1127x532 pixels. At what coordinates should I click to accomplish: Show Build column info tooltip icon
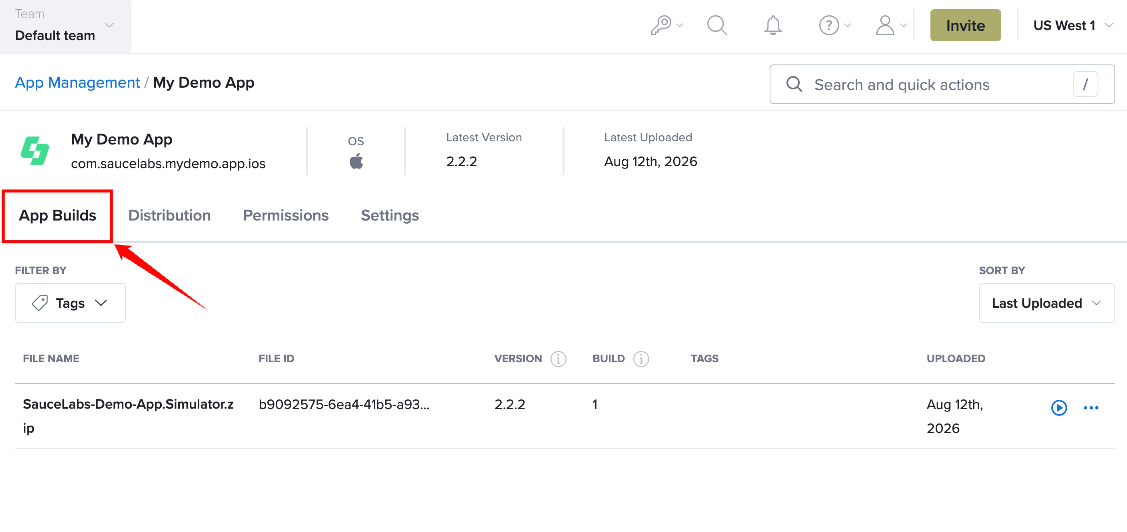[642, 359]
